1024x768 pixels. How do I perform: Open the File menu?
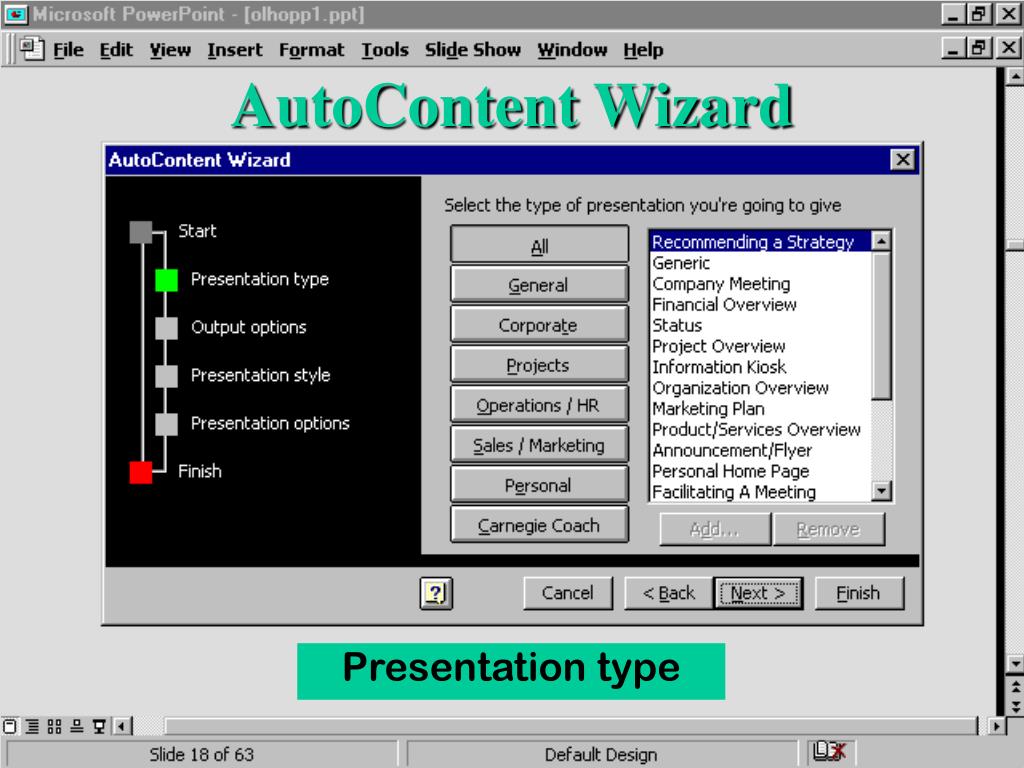(x=68, y=50)
